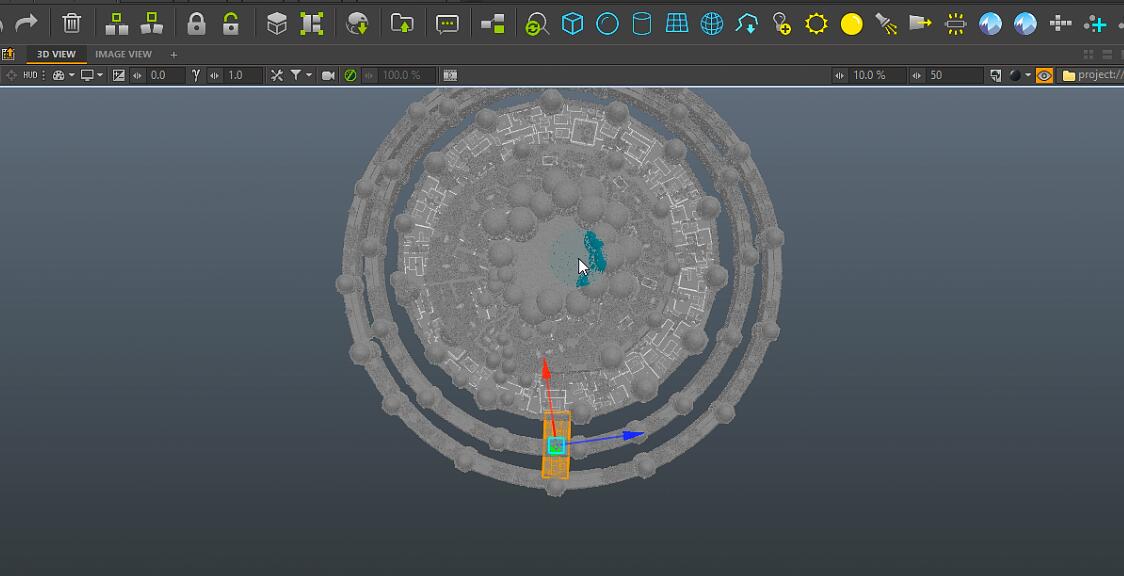Click the filmstrip icon
The width and height of the screenshot is (1124, 576).
pyautogui.click(x=450, y=75)
